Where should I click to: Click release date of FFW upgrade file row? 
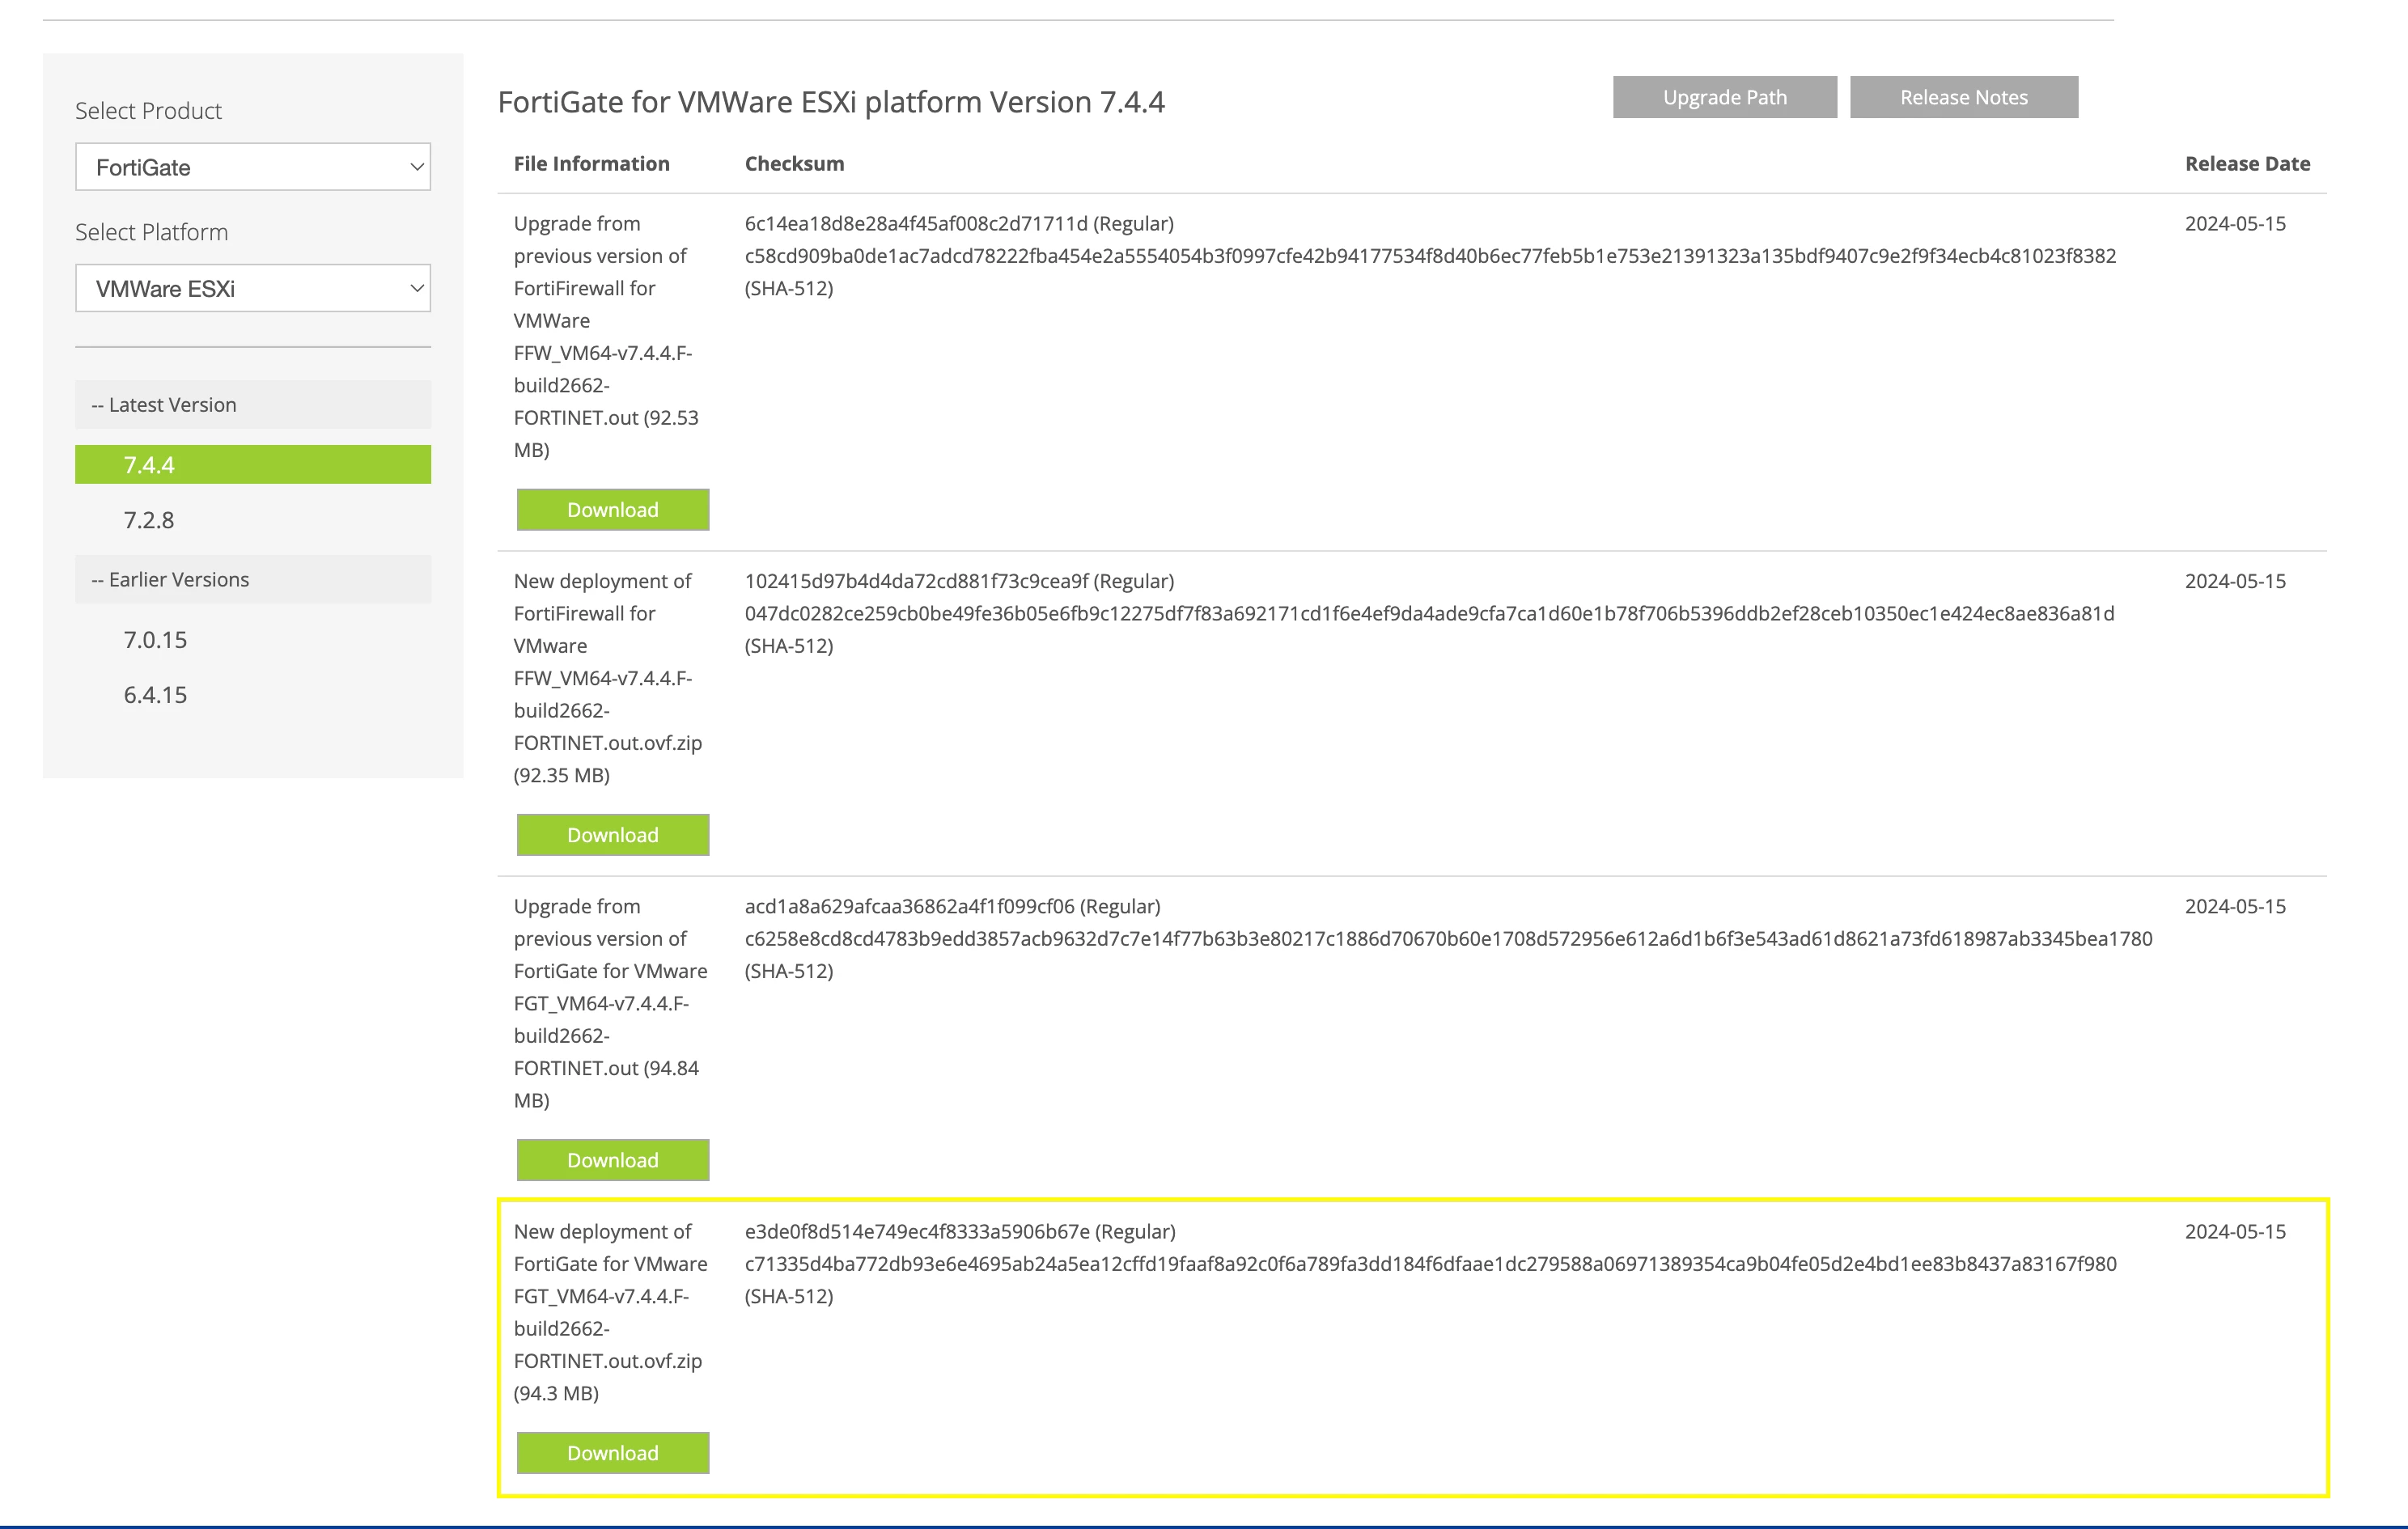[2236, 224]
